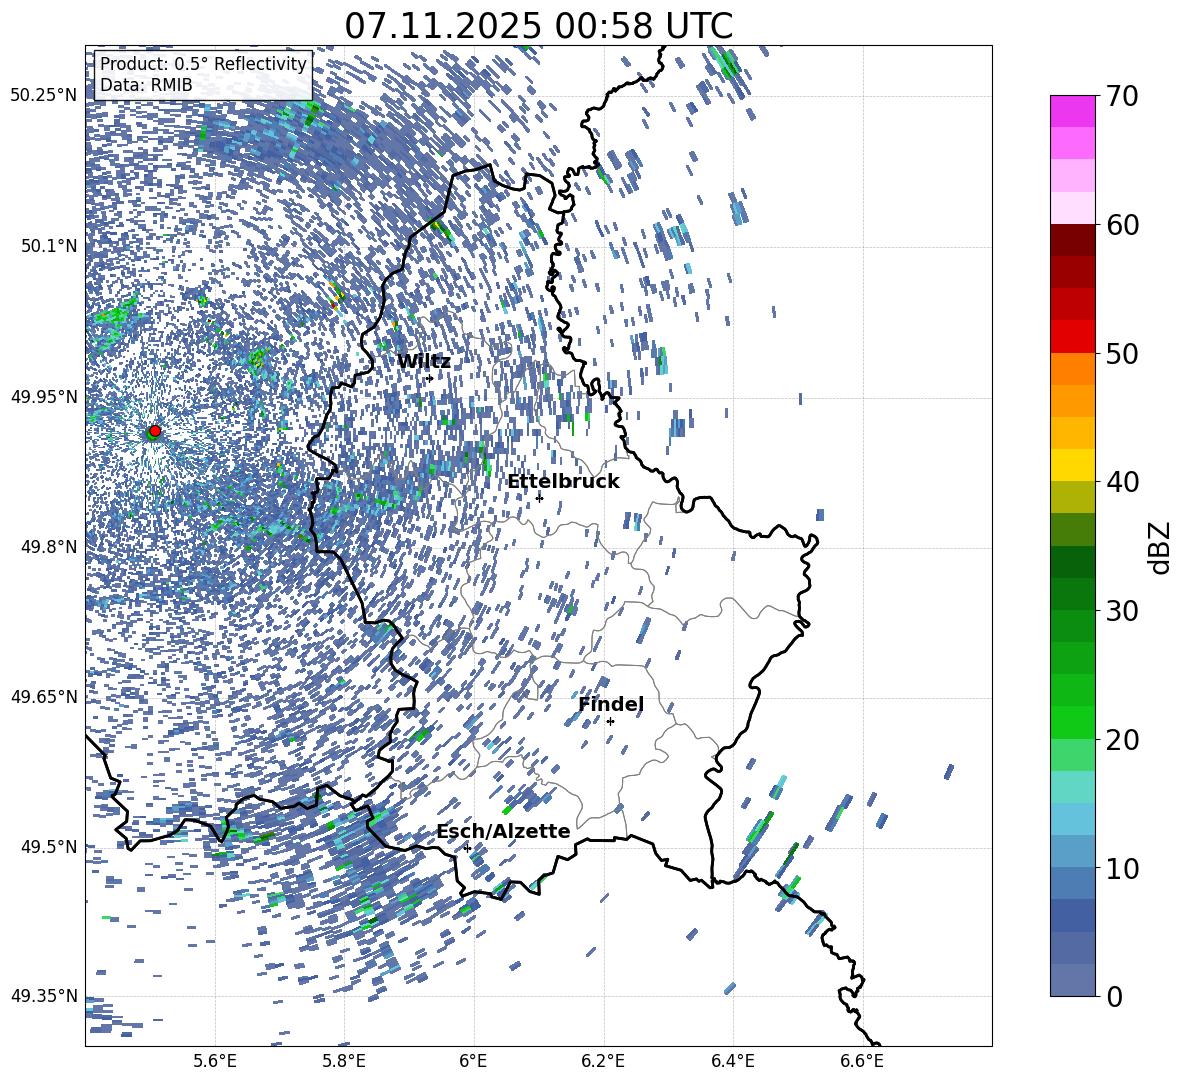This screenshot has width=1184, height=1081.
Task: Pick the yellow 40 dBZ color band
Action: pos(1073,465)
